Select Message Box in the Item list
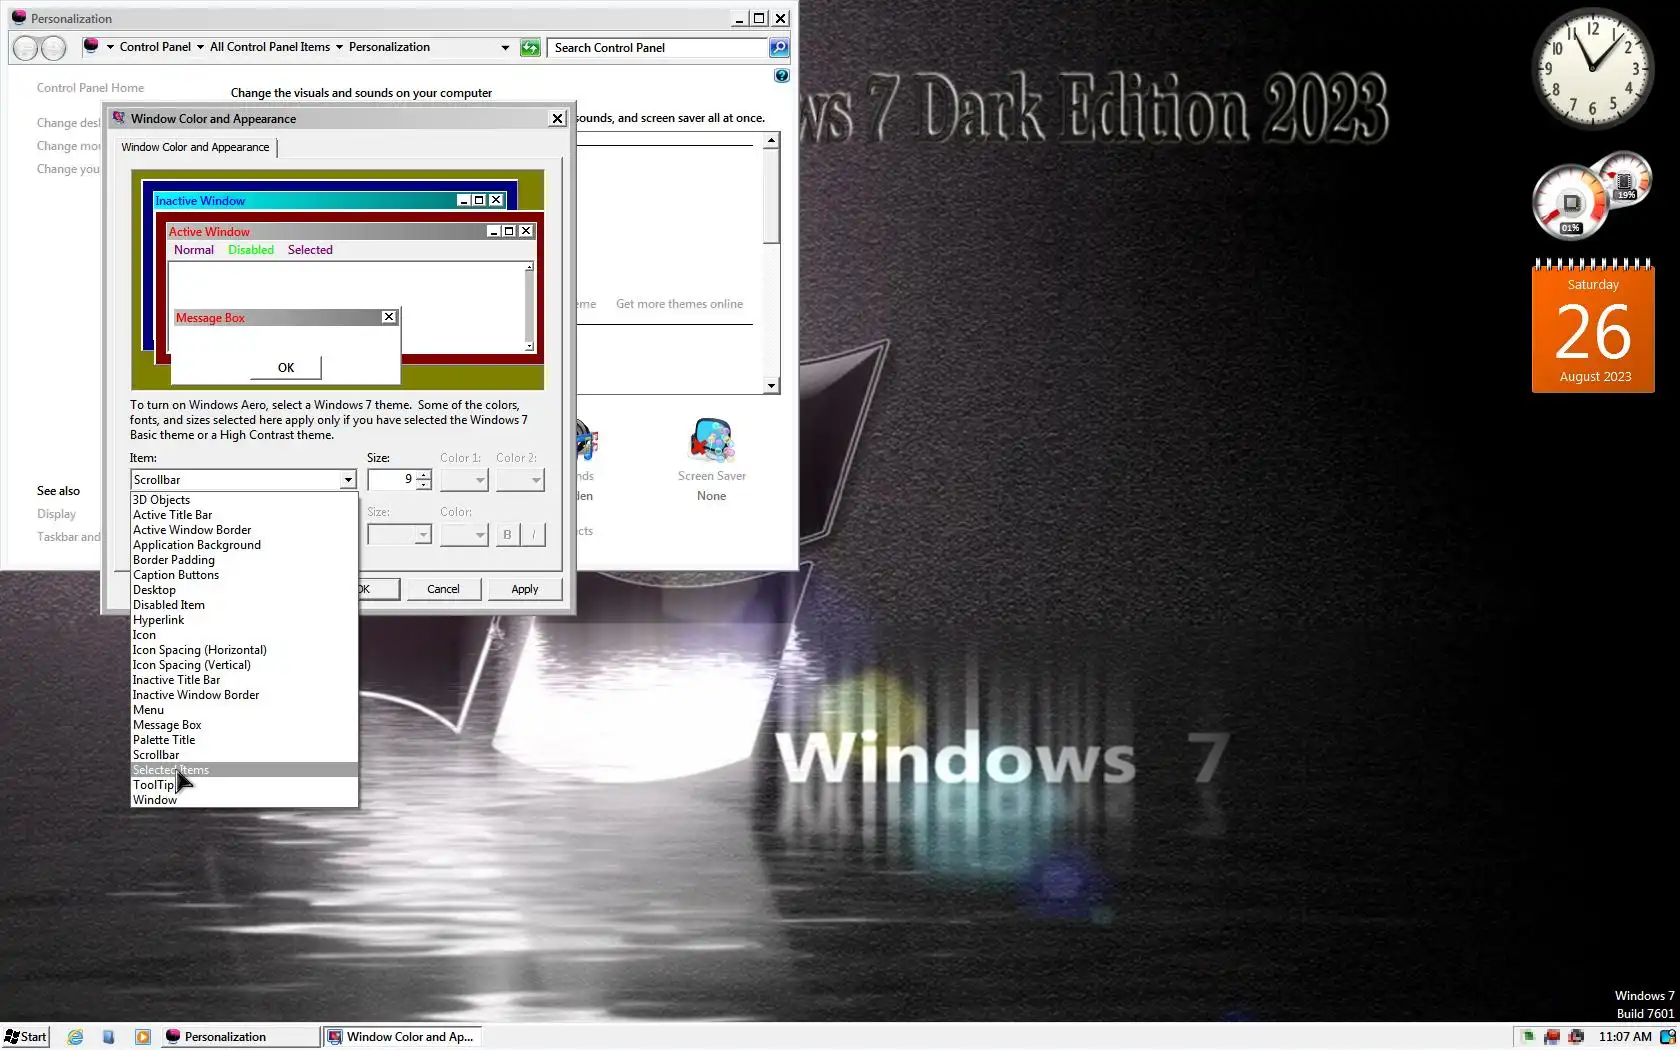The image size is (1680, 1050). coord(244,725)
